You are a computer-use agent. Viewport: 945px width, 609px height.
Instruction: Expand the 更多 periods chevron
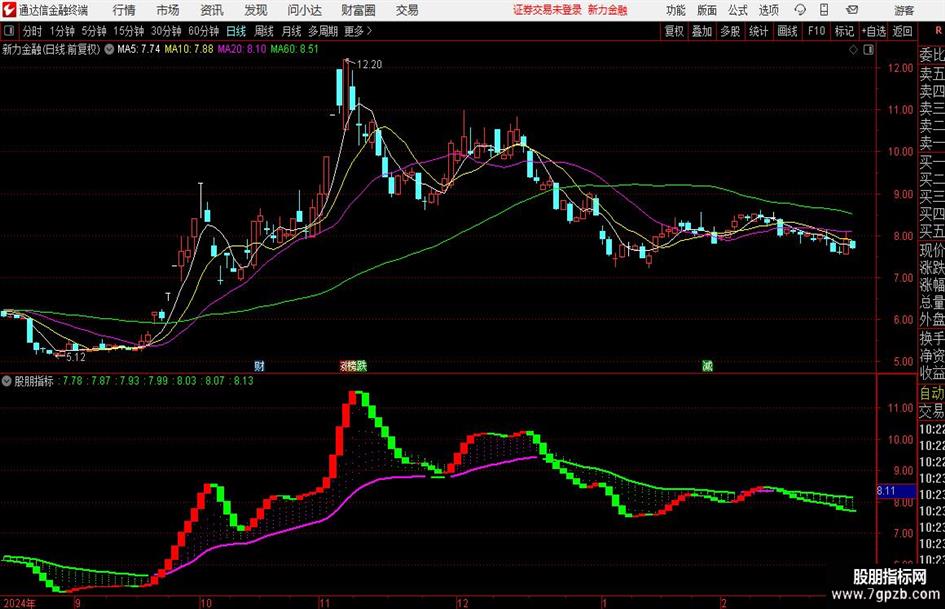[x=369, y=31]
